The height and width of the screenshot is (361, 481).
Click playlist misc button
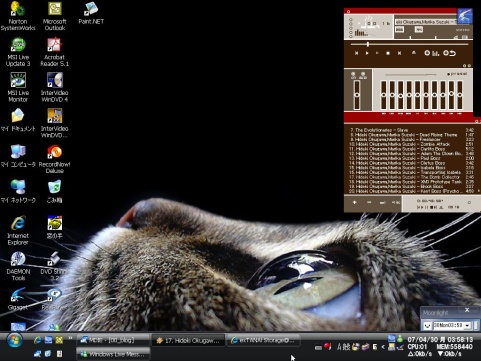click(396, 202)
